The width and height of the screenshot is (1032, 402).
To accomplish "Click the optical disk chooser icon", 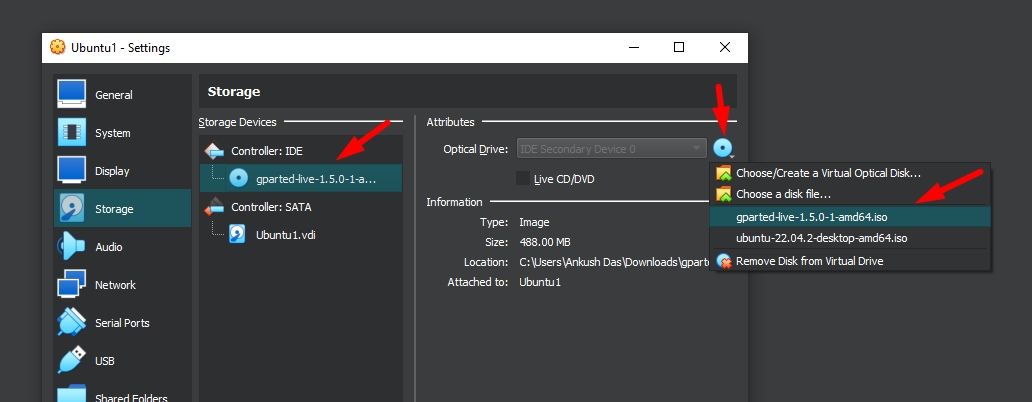I will [x=723, y=149].
